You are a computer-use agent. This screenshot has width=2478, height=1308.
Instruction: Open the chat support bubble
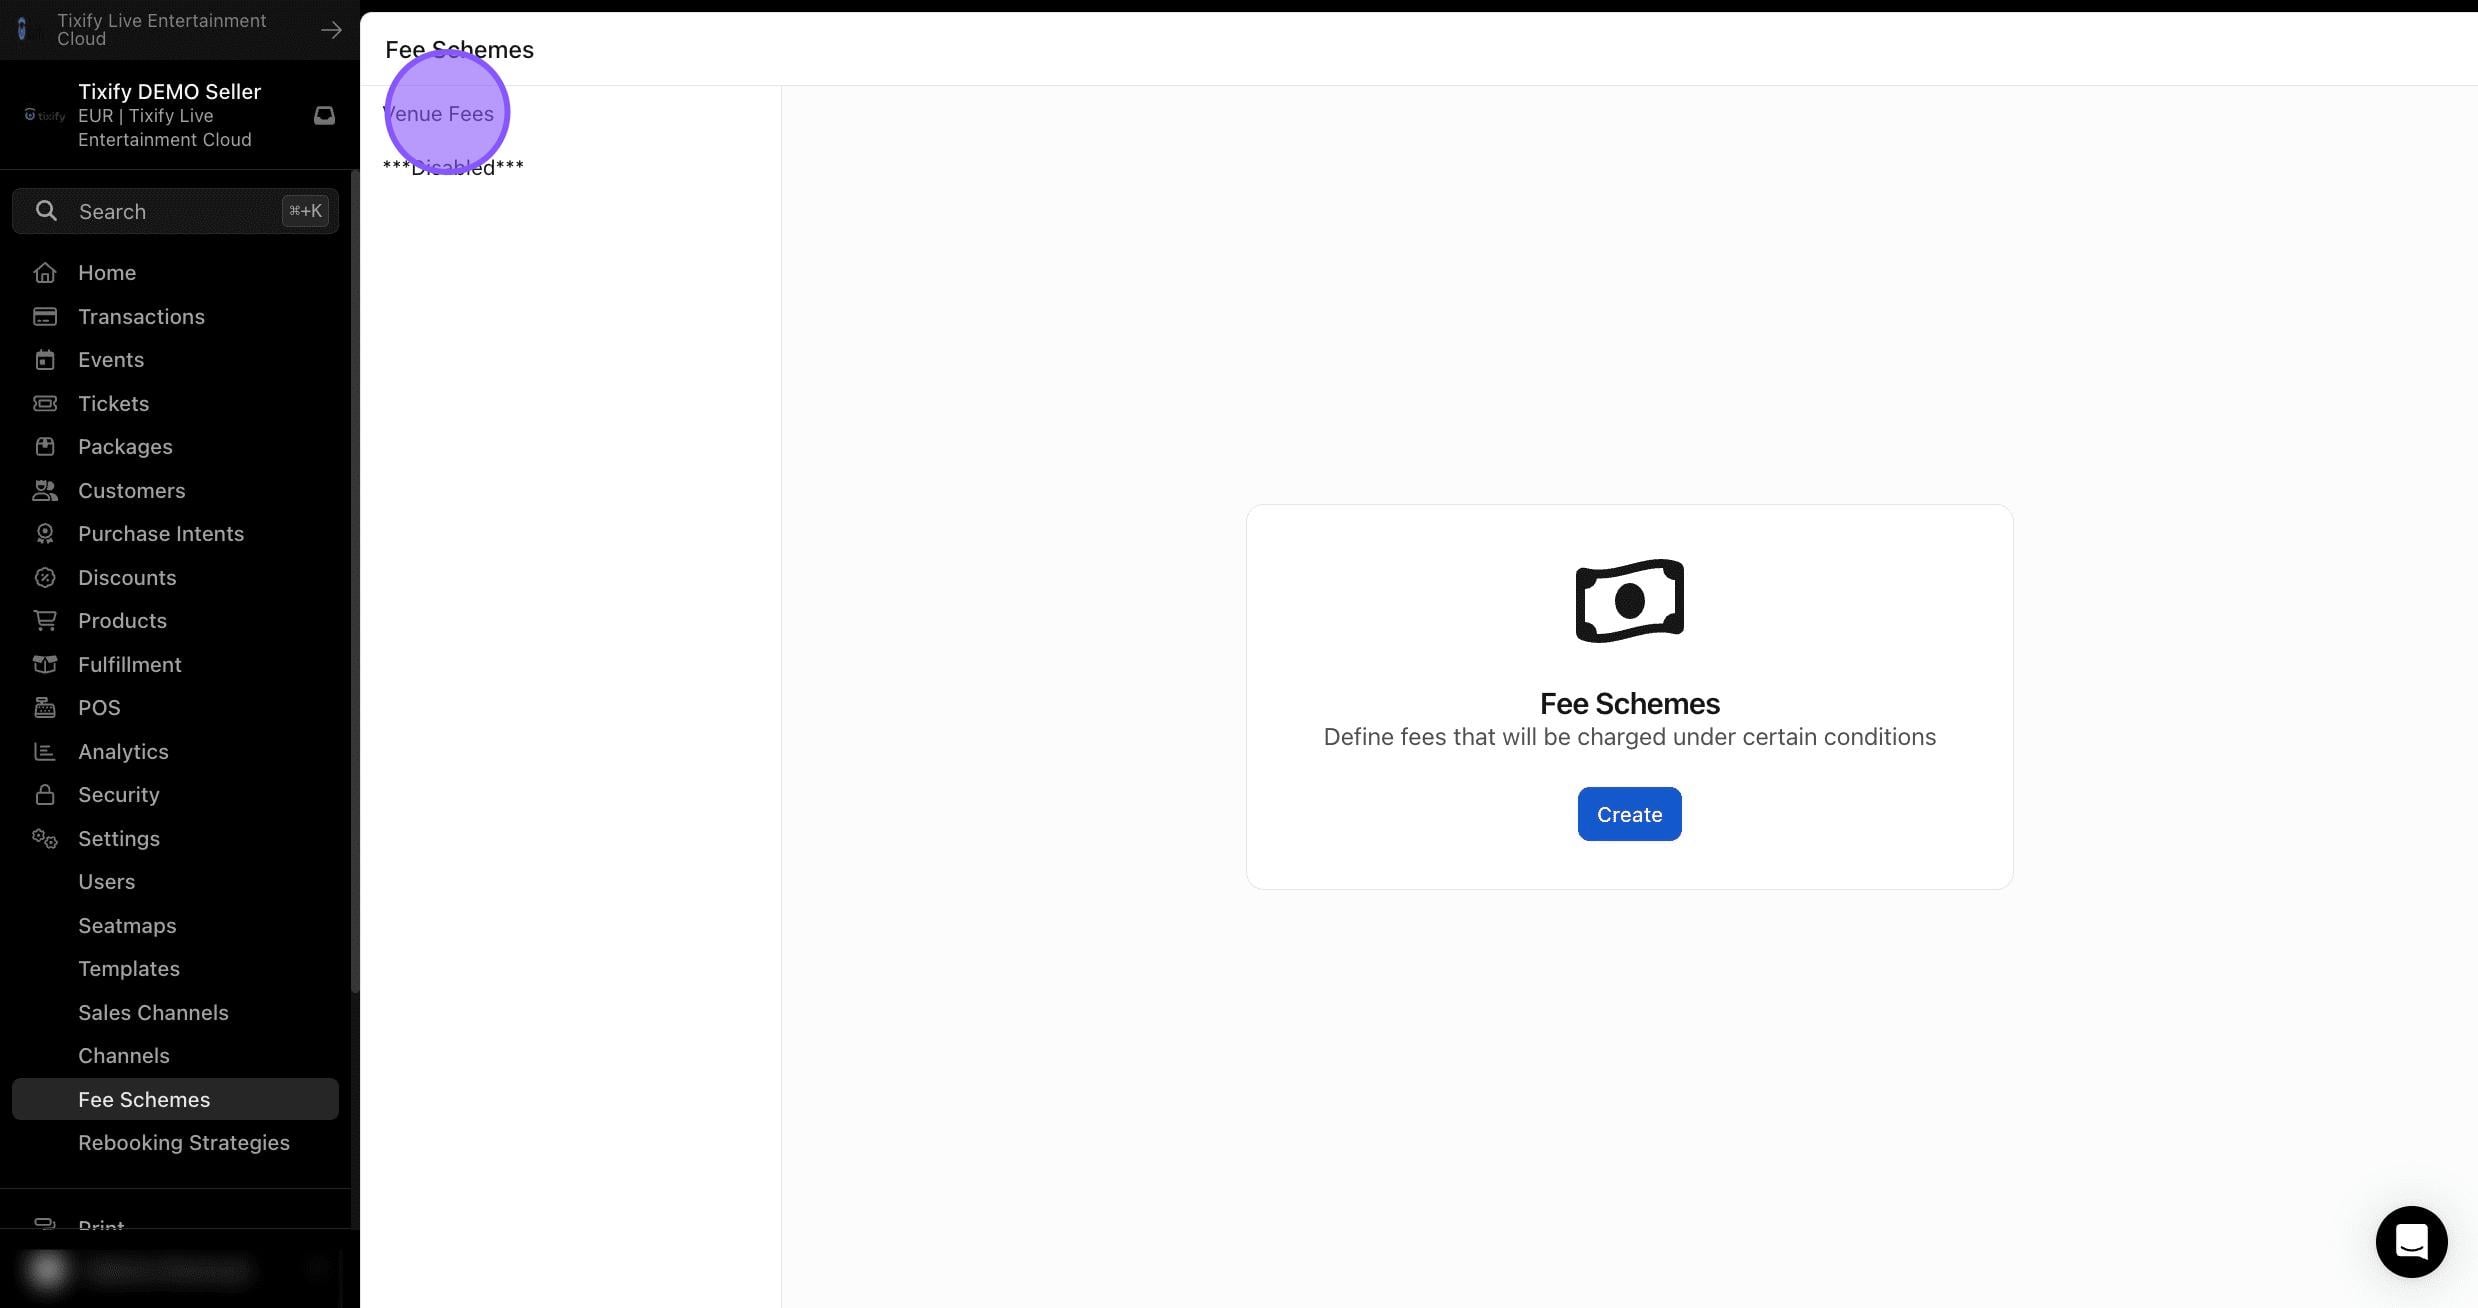tap(2411, 1242)
